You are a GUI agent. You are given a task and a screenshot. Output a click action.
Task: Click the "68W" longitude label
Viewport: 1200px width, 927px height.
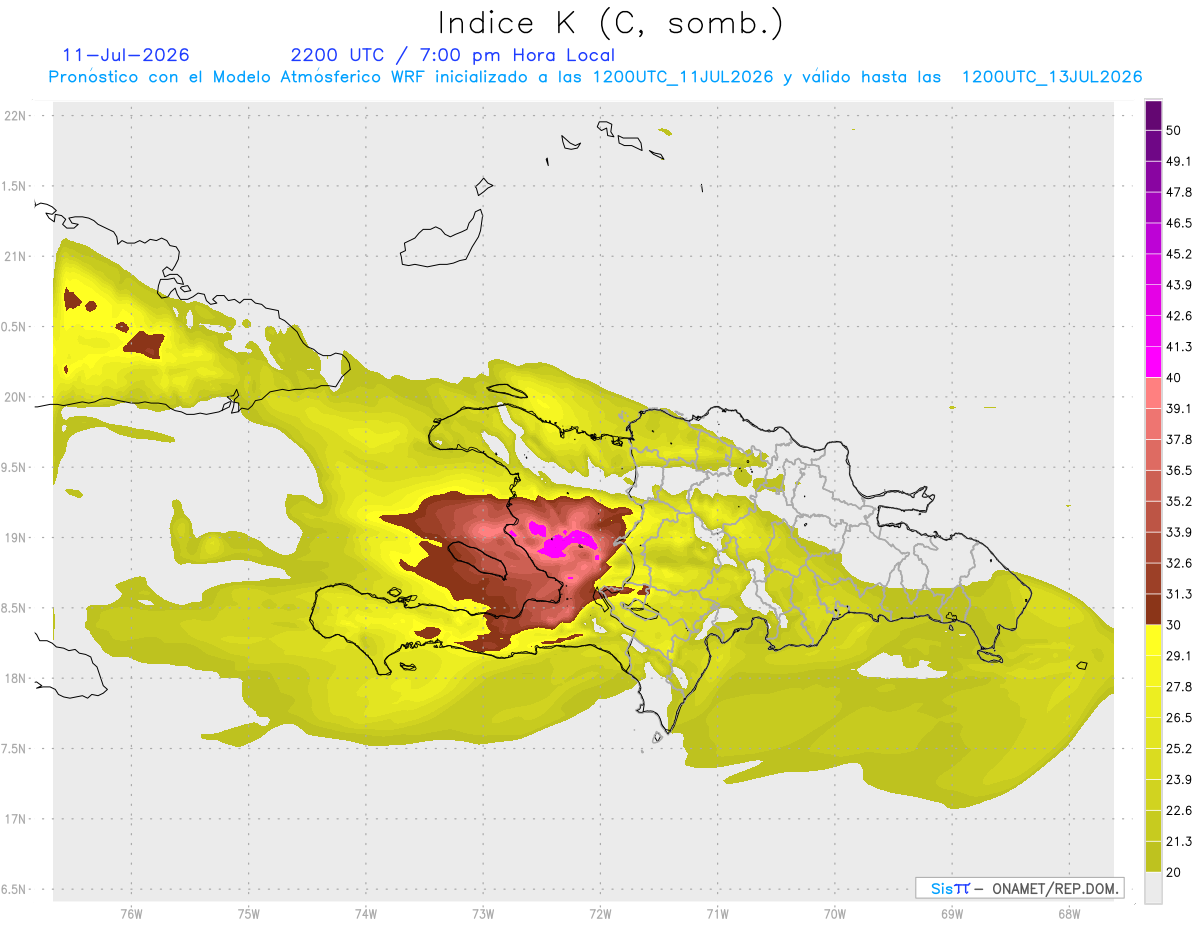[1068, 913]
